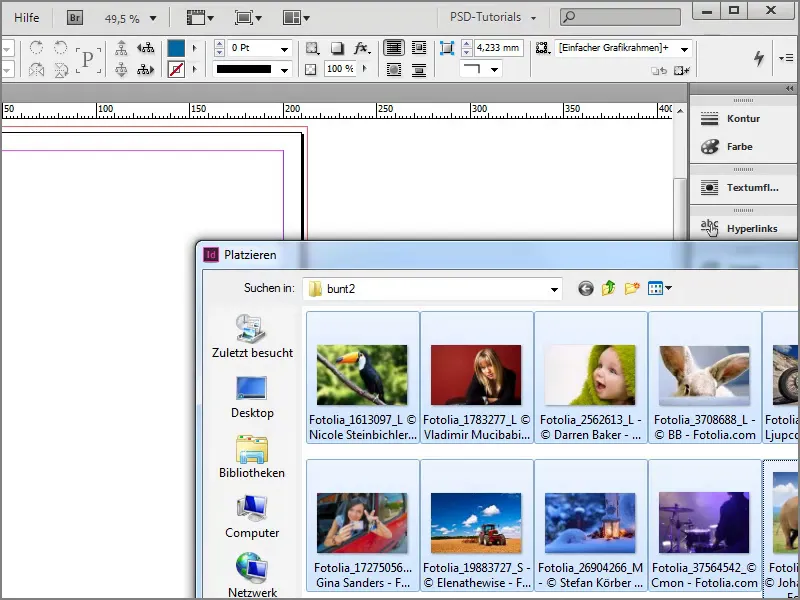Select Fotolia_1783277_L woman thumbnail

click(477, 377)
